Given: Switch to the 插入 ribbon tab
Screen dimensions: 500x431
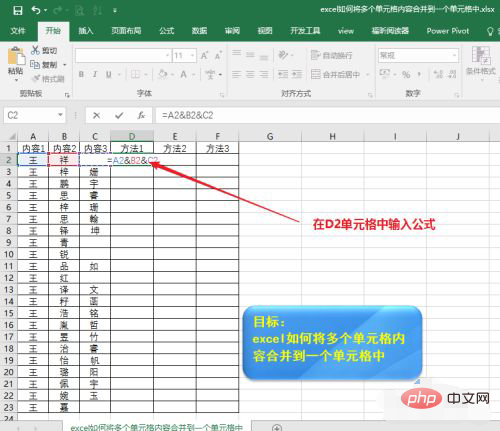Looking at the screenshot, I should point(86,31).
